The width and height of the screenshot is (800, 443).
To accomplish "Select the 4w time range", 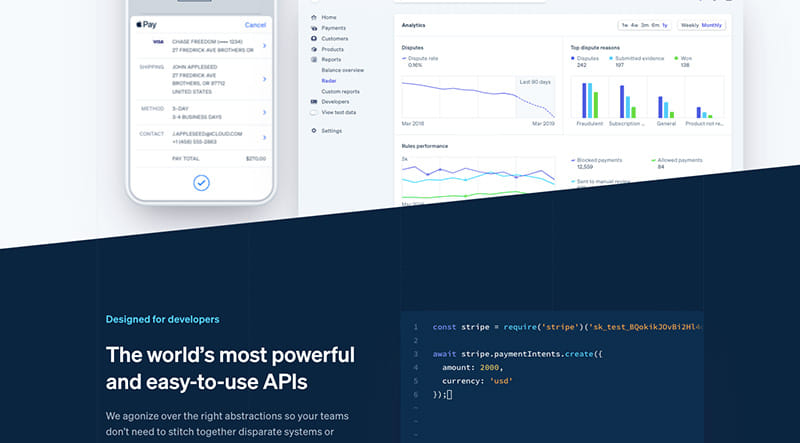I will click(x=634, y=25).
